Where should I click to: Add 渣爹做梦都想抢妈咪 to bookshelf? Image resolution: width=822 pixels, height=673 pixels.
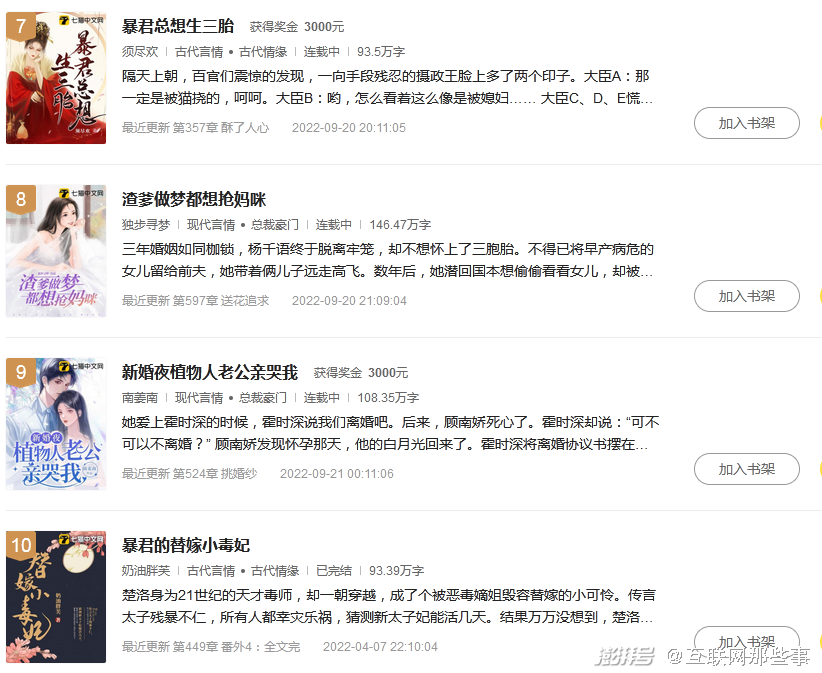(747, 296)
